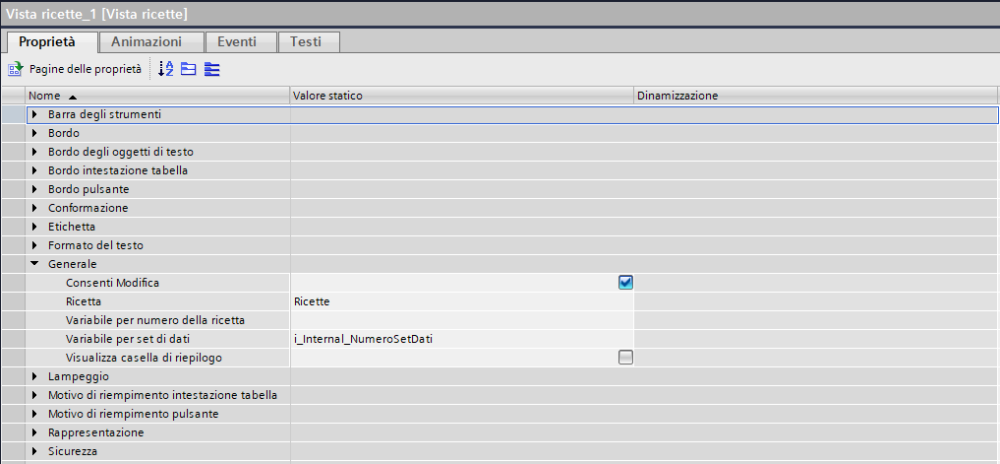Sort properties alphabetically with A-Z icon
The height and width of the screenshot is (464, 1000).
point(167,69)
